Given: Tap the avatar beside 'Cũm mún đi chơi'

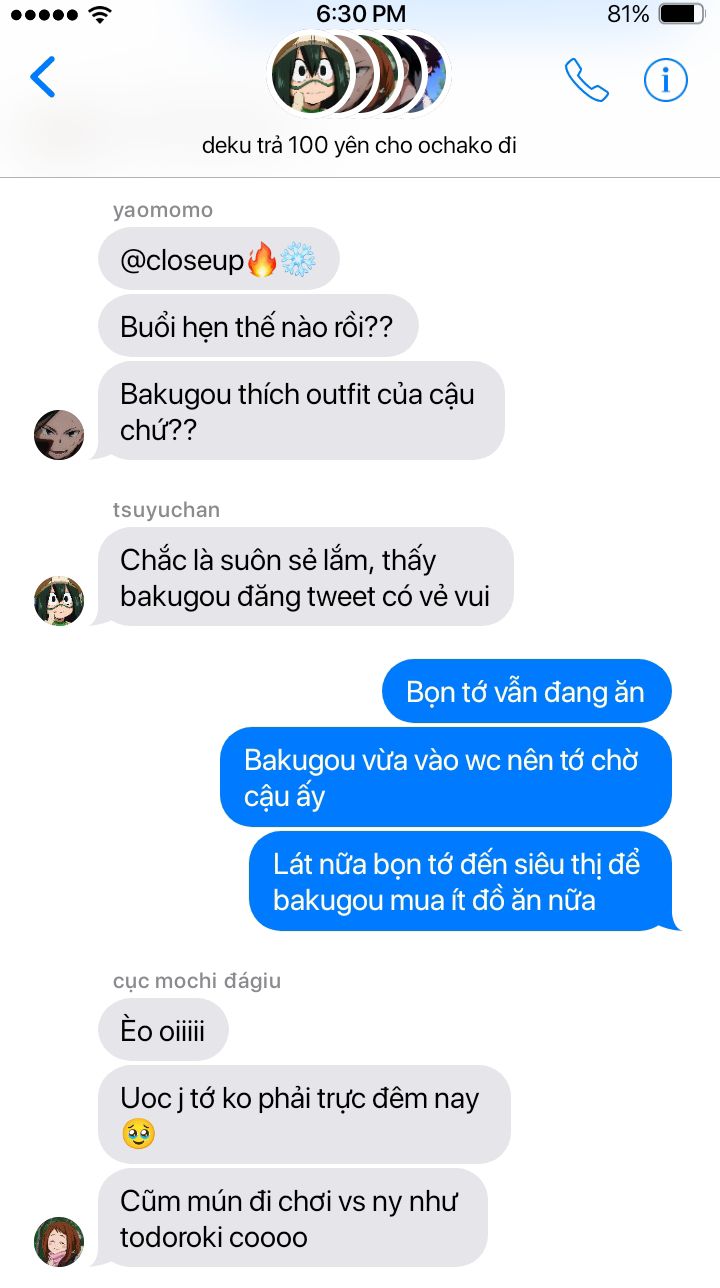Looking at the screenshot, I should click(x=59, y=1242).
